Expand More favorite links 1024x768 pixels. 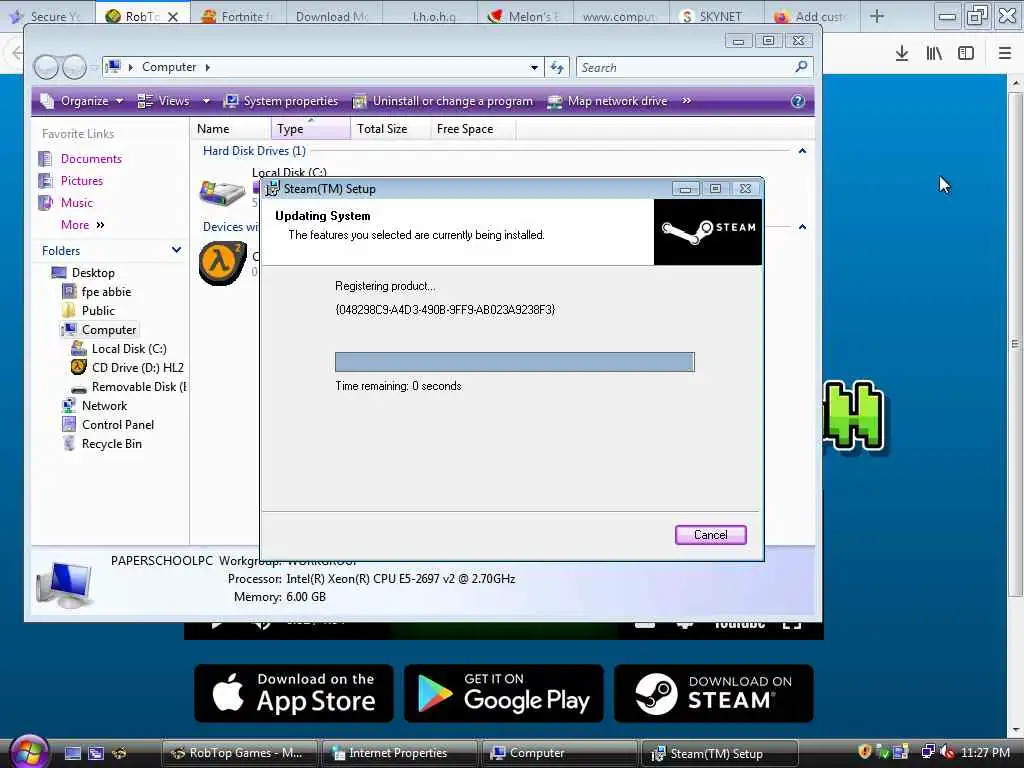tap(82, 225)
